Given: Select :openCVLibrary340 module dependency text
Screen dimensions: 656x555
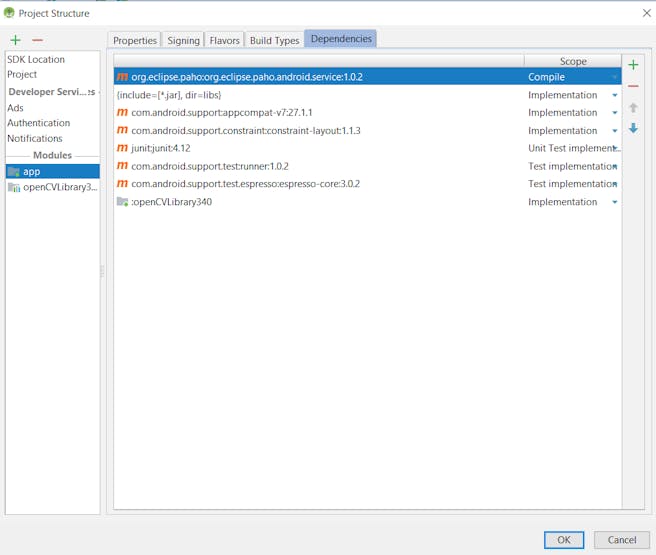Looking at the screenshot, I should click(172, 202).
